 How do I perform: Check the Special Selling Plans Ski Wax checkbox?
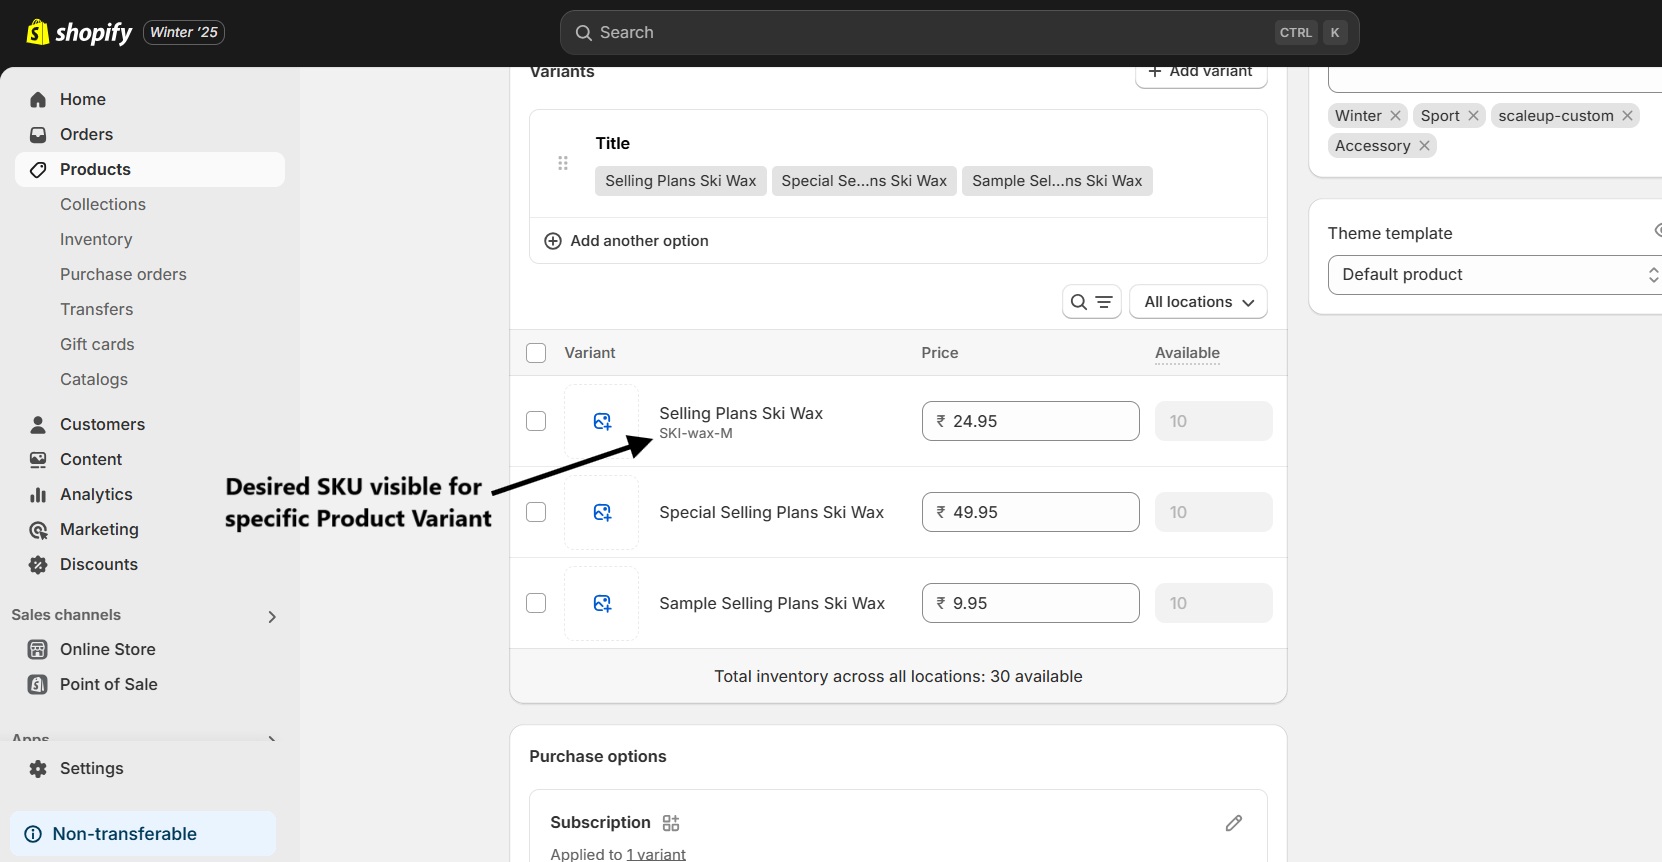click(536, 512)
